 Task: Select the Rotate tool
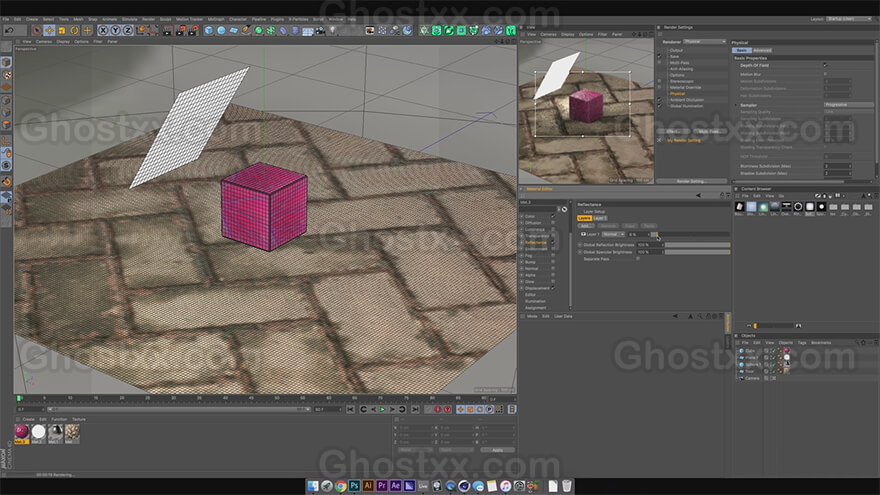(74, 30)
